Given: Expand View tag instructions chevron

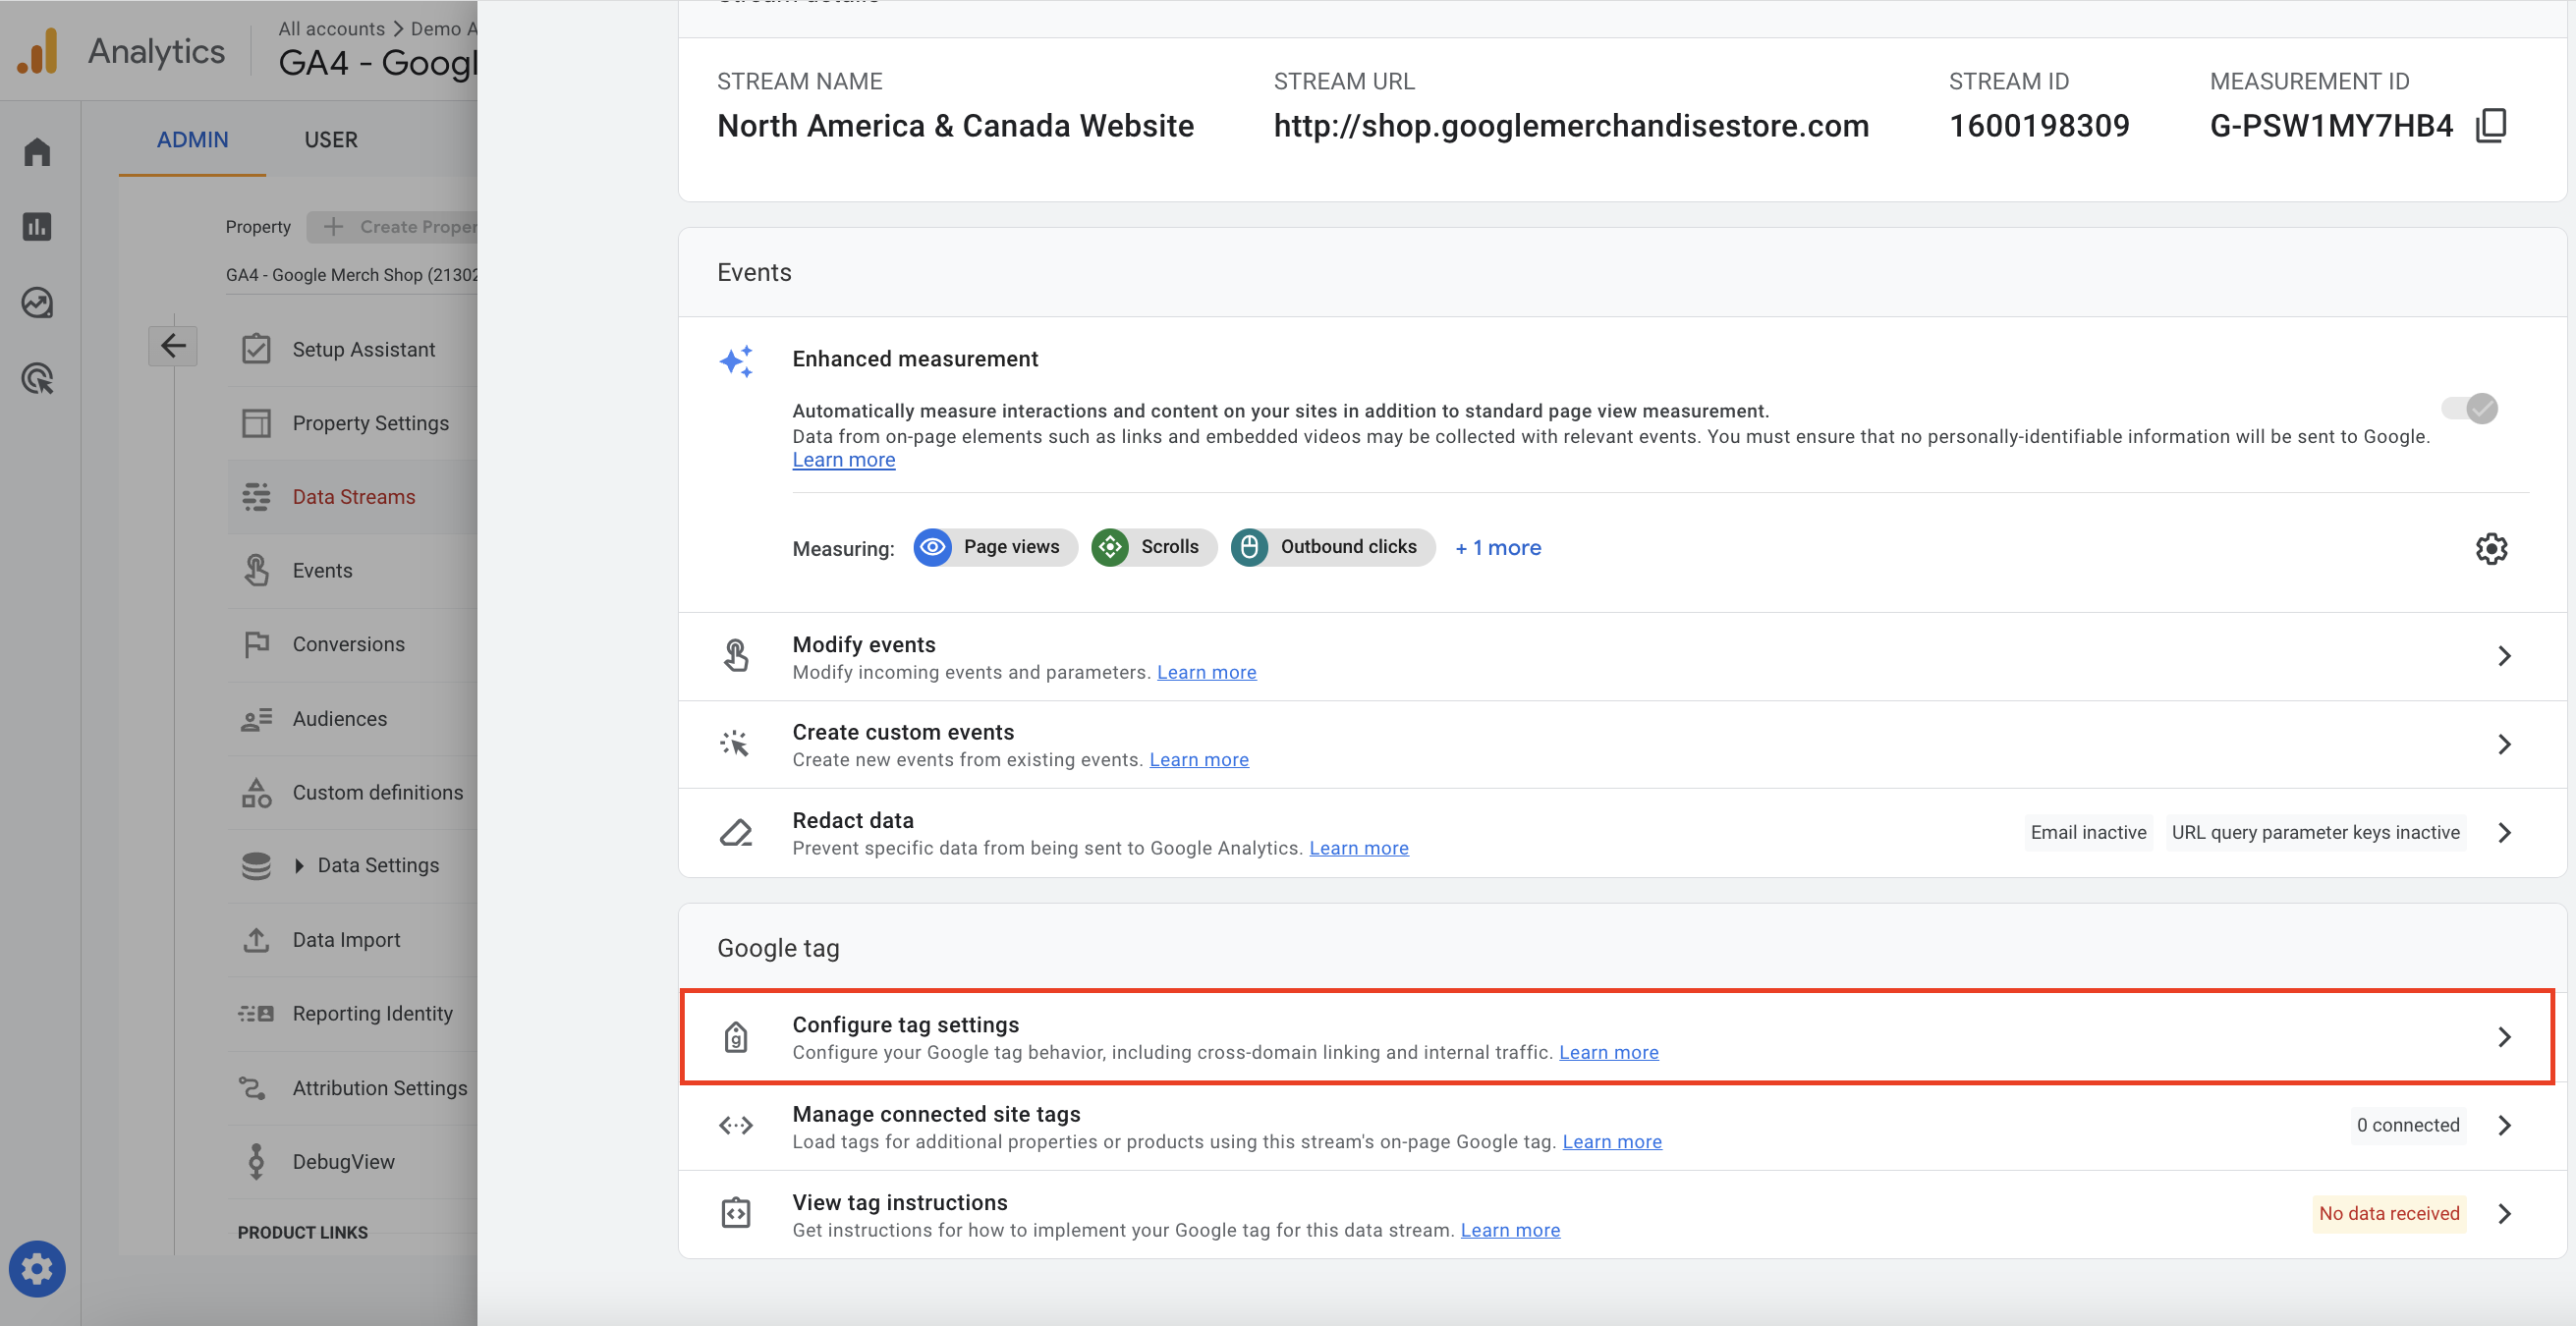Looking at the screenshot, I should [x=2504, y=1213].
